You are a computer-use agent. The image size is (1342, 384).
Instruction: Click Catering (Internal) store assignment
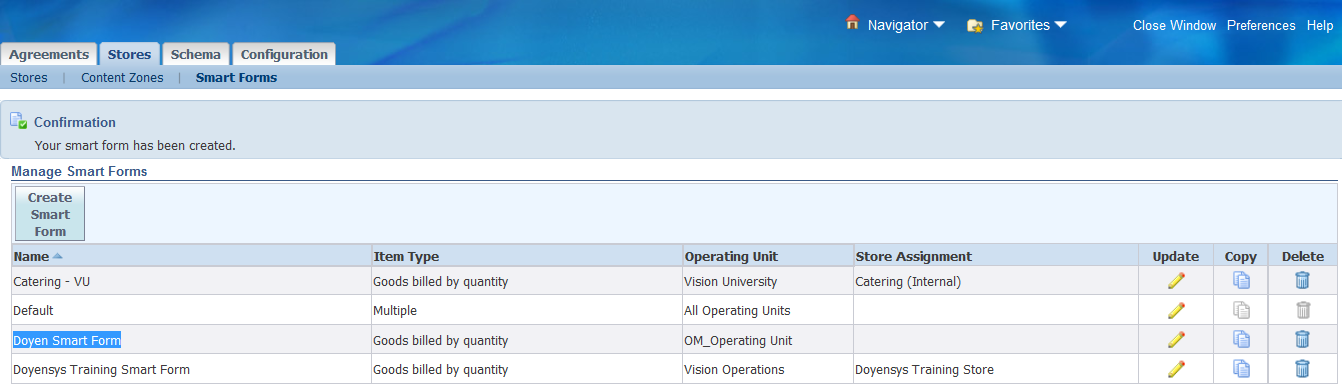point(908,282)
